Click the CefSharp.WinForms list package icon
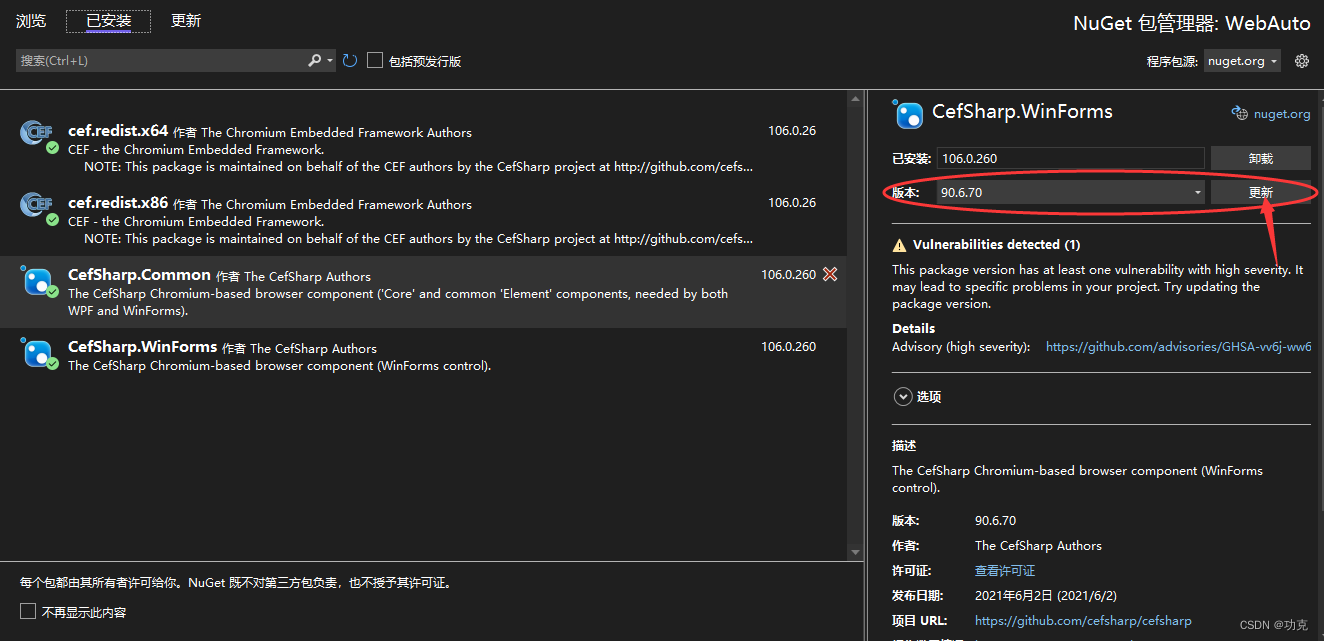The height and width of the screenshot is (641, 1324). [37, 353]
